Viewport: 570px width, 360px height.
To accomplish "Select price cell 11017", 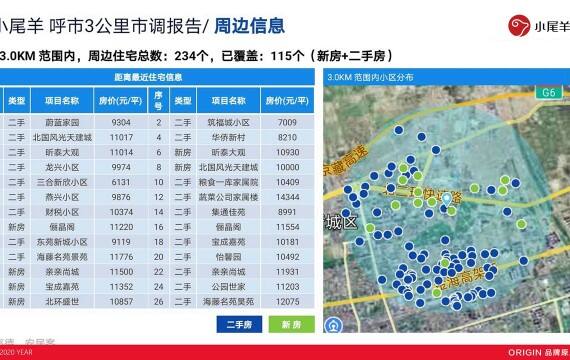I will (x=121, y=137).
